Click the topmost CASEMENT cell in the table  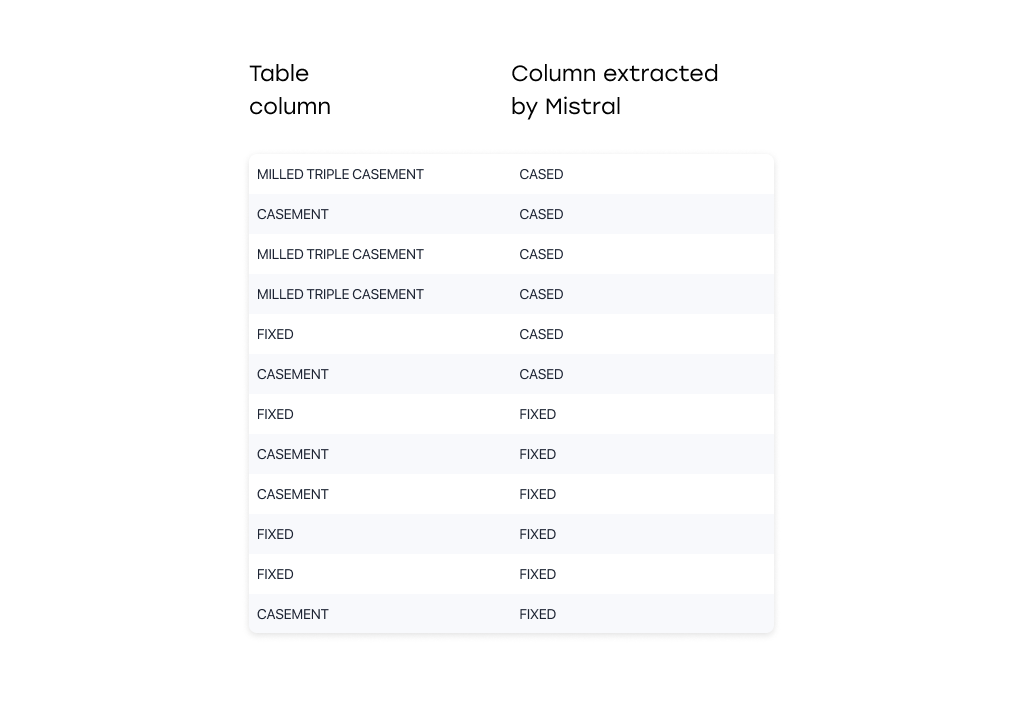(x=293, y=214)
